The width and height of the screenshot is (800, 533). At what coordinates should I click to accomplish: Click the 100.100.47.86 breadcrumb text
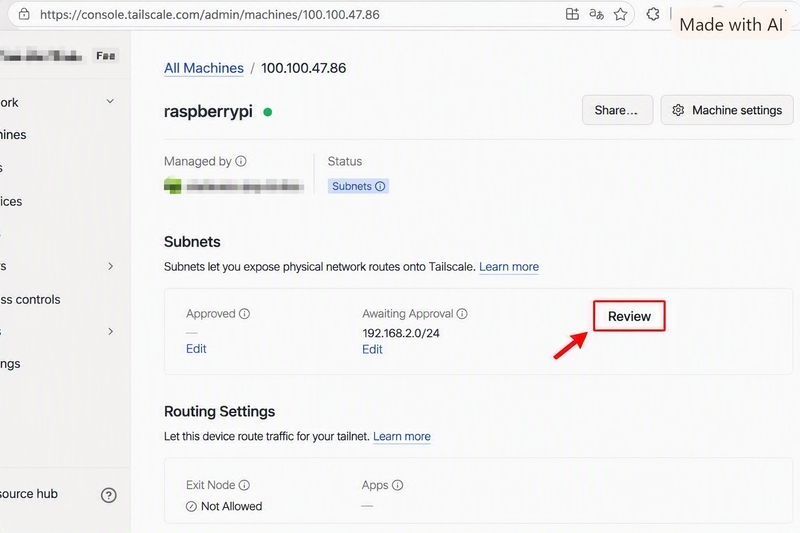click(x=304, y=68)
